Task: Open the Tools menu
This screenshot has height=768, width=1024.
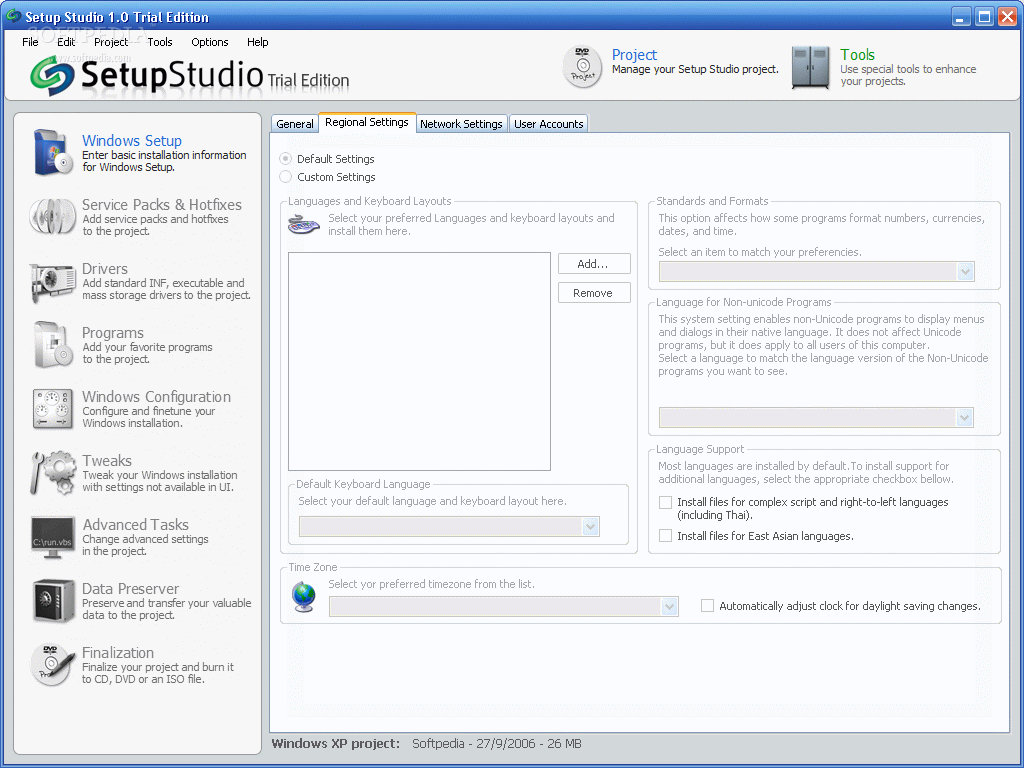Action: click(x=160, y=42)
